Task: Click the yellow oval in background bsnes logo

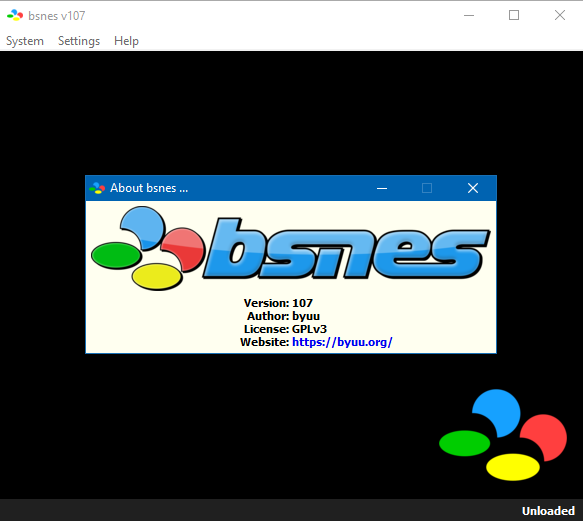Action: pos(513,467)
